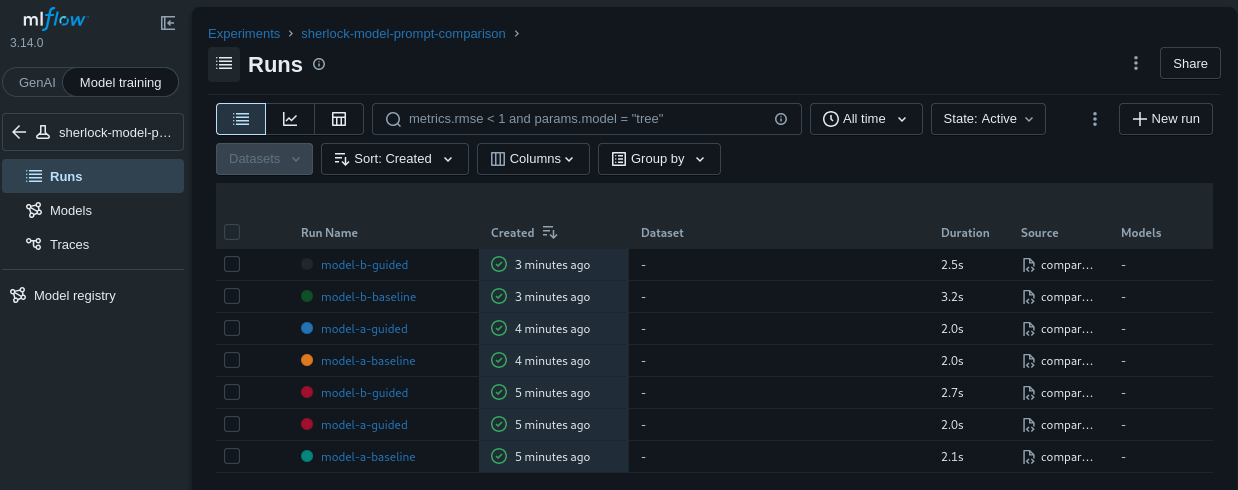Screen dimensions: 1238x490
Task: Click the source file icon for model-b-baseline
Action: pyautogui.click(x=1028, y=297)
